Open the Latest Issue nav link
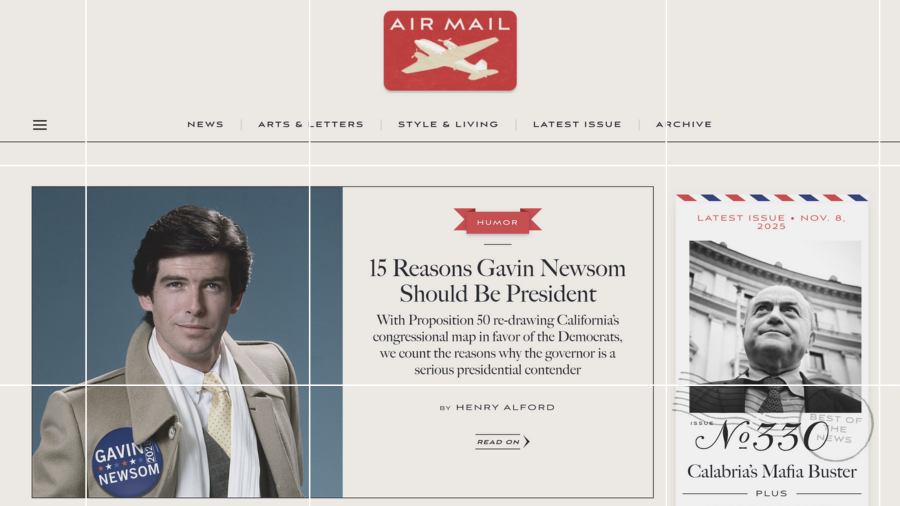 (577, 124)
